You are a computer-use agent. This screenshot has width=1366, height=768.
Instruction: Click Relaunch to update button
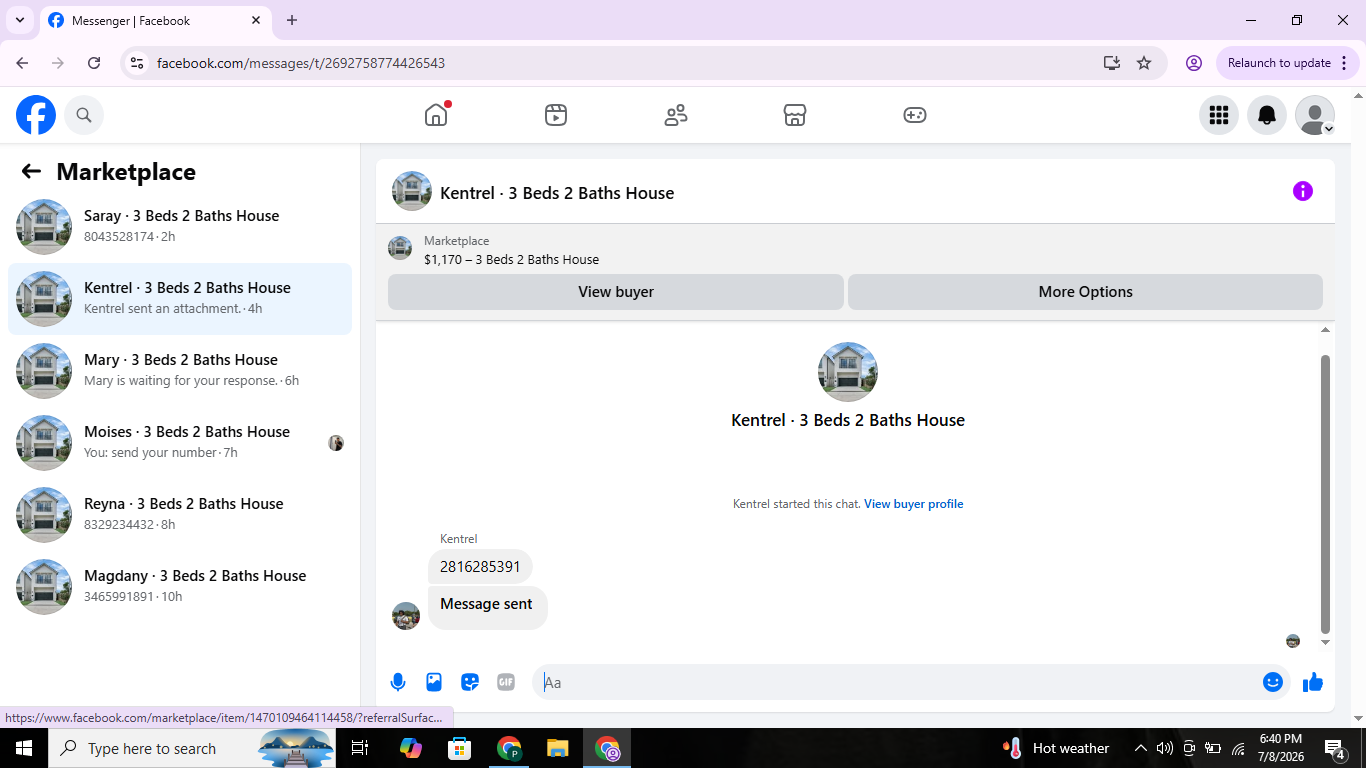coord(1289,63)
